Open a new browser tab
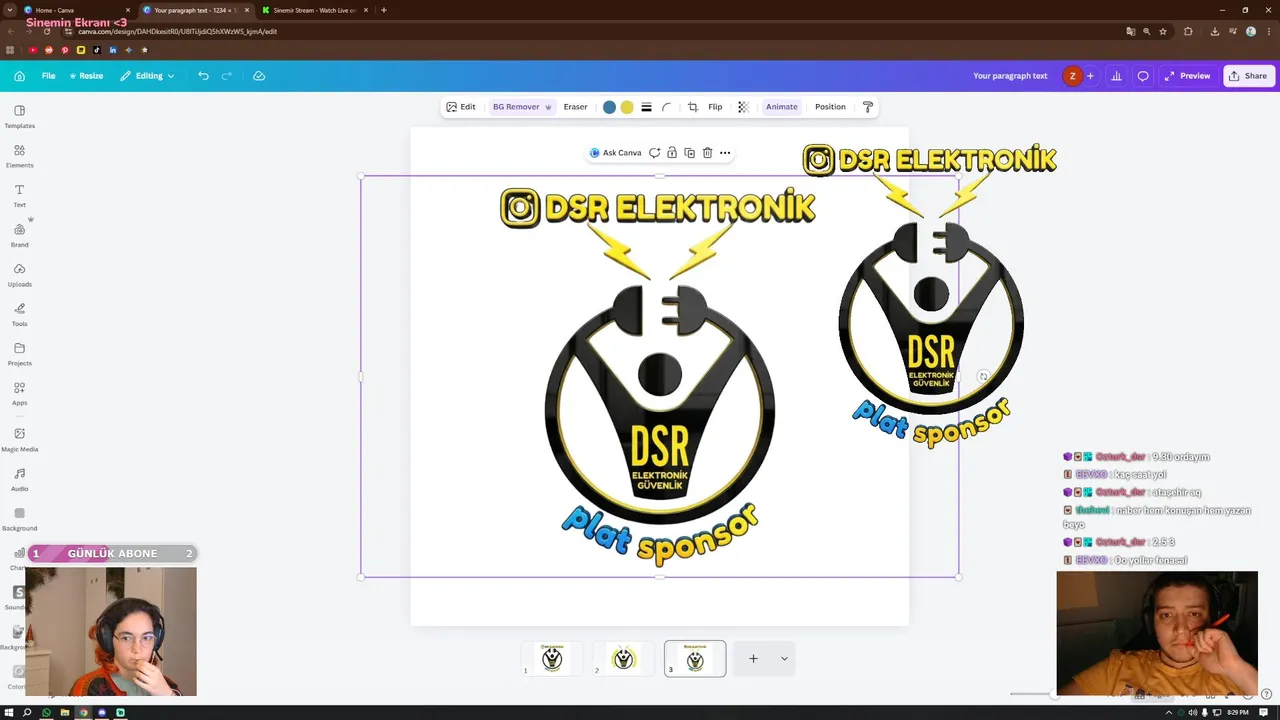This screenshot has height=720, width=1280. [384, 10]
